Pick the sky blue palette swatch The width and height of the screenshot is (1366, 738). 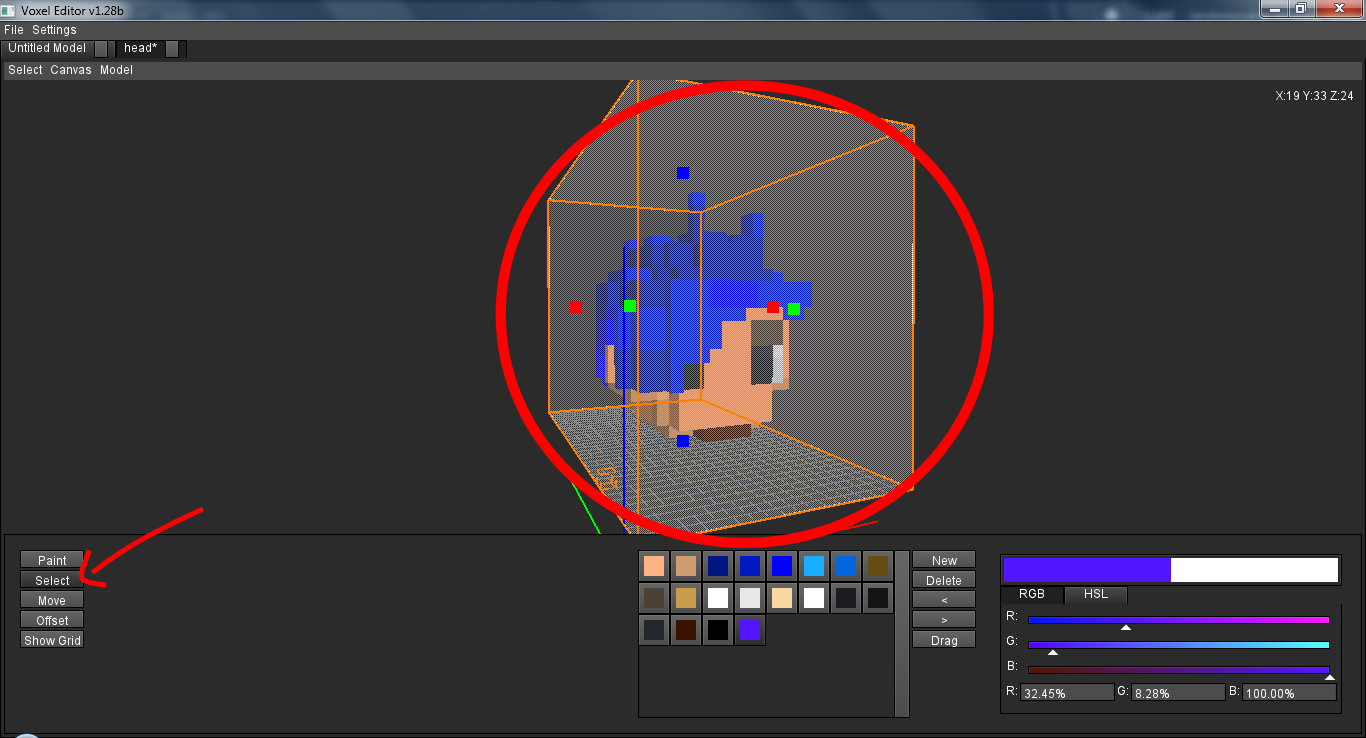(x=814, y=566)
